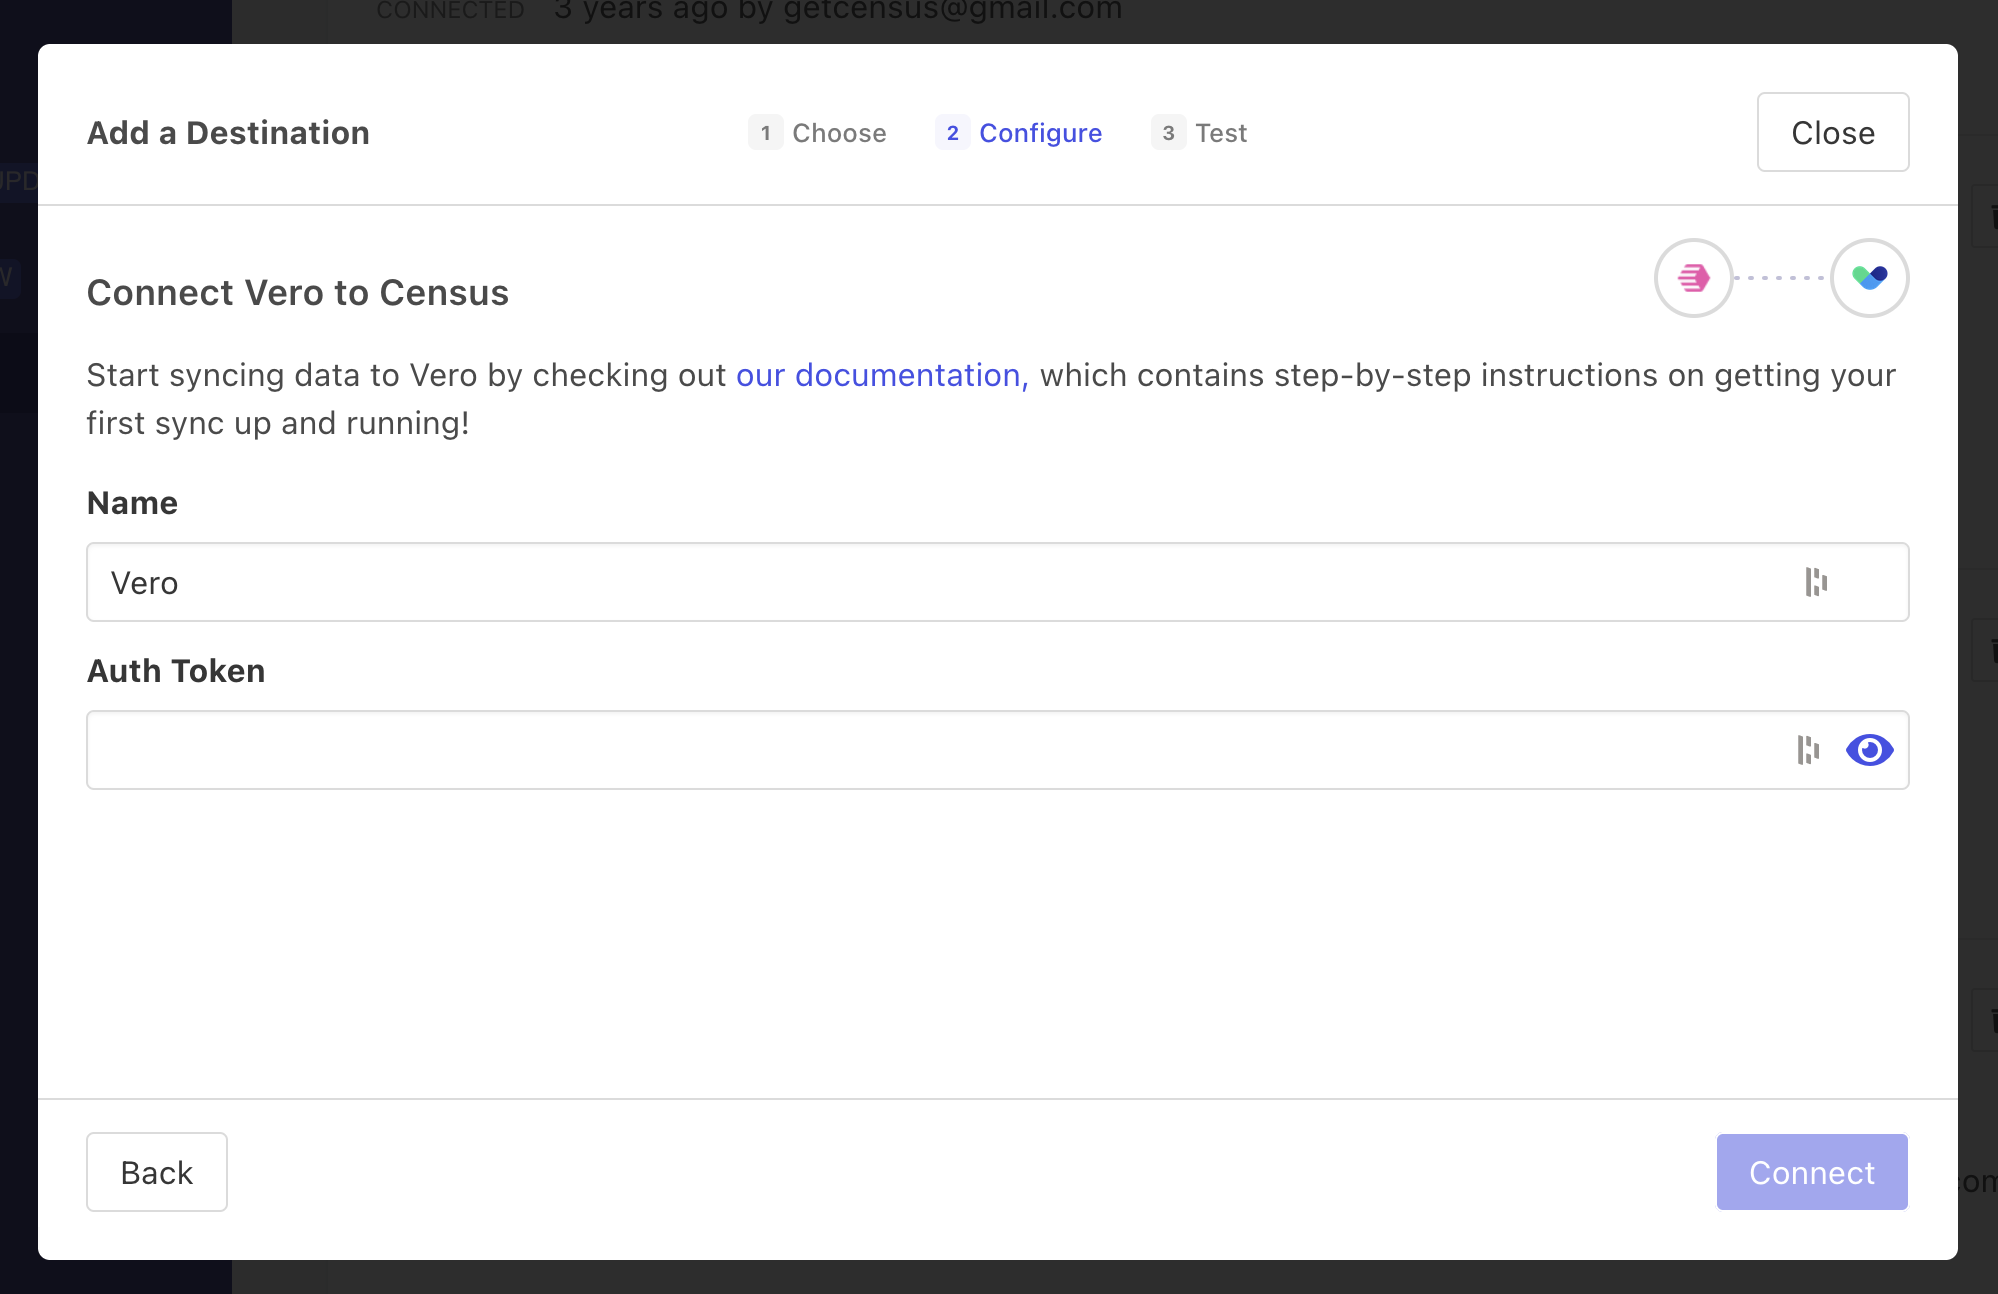Click the Name field label
Image resolution: width=1998 pixels, height=1294 pixels.
132,503
